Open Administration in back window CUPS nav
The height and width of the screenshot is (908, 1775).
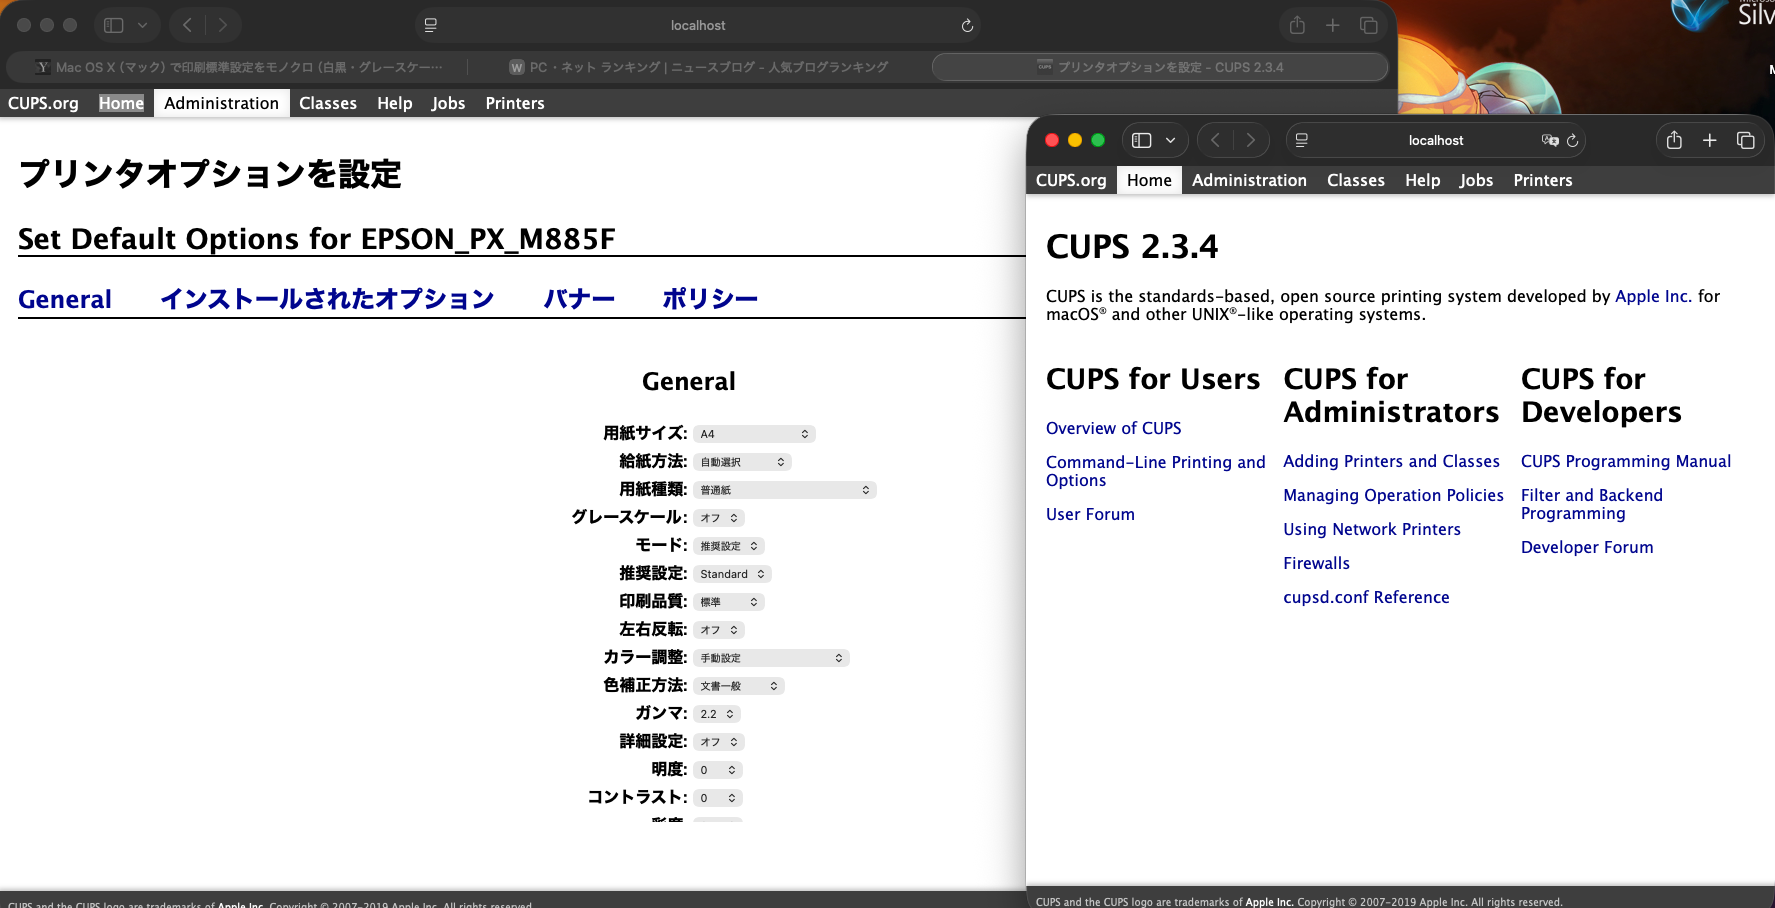(221, 103)
